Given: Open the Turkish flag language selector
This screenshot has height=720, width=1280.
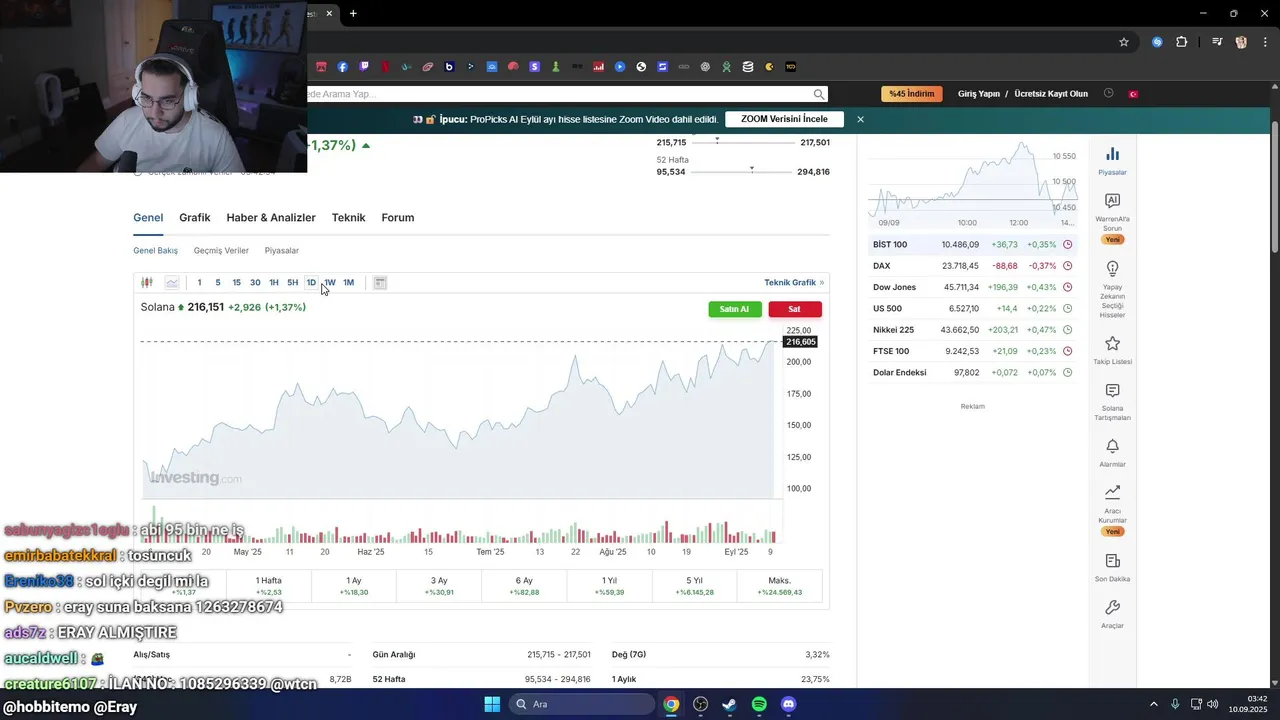Looking at the screenshot, I should [1134, 94].
